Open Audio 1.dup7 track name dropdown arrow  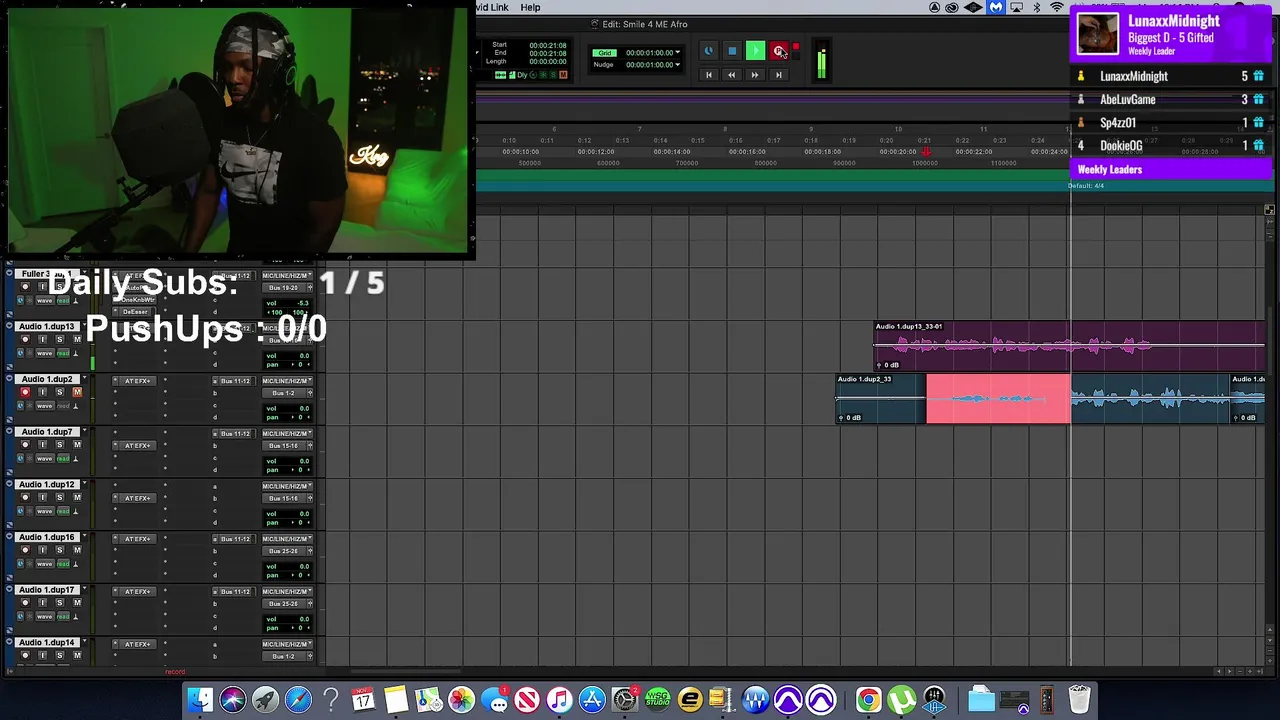click(x=84, y=432)
